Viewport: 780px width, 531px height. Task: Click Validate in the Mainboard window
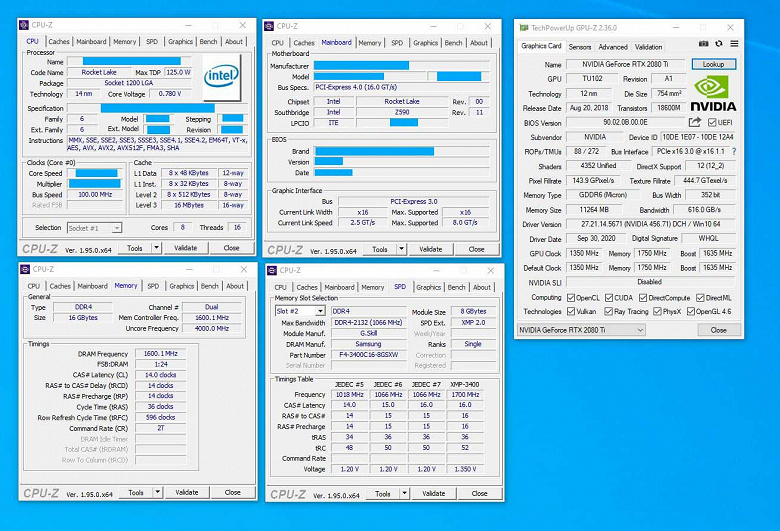point(430,249)
